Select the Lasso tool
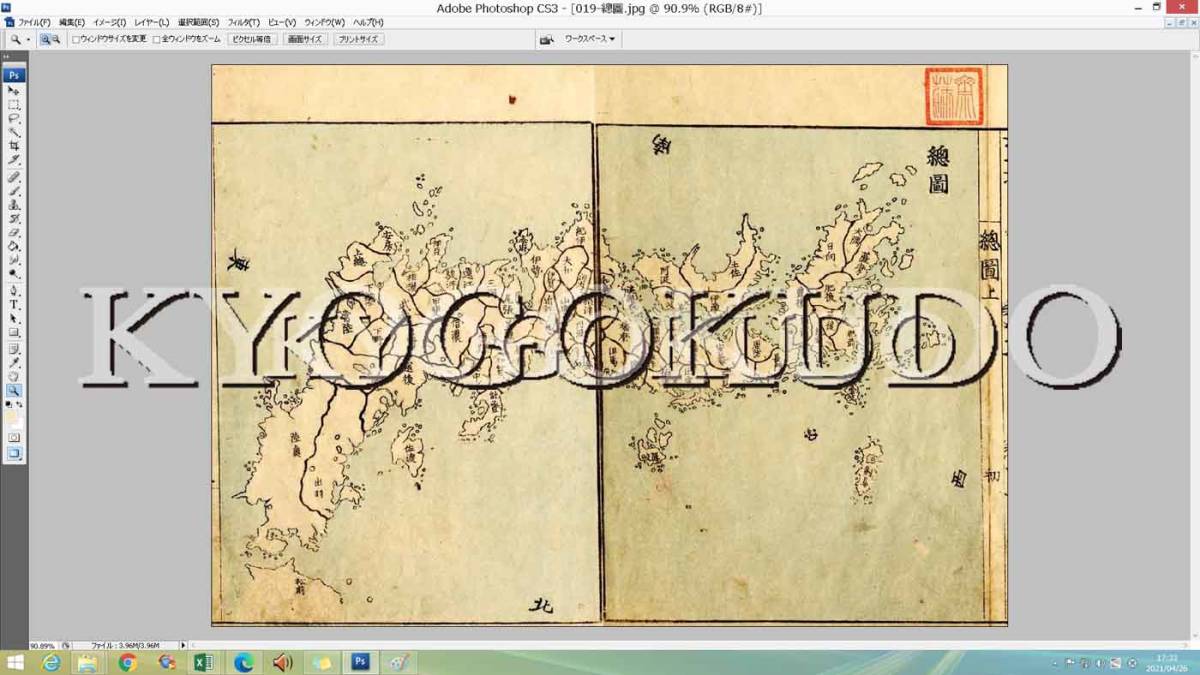Screen dimensions: 1200x675 (14, 119)
